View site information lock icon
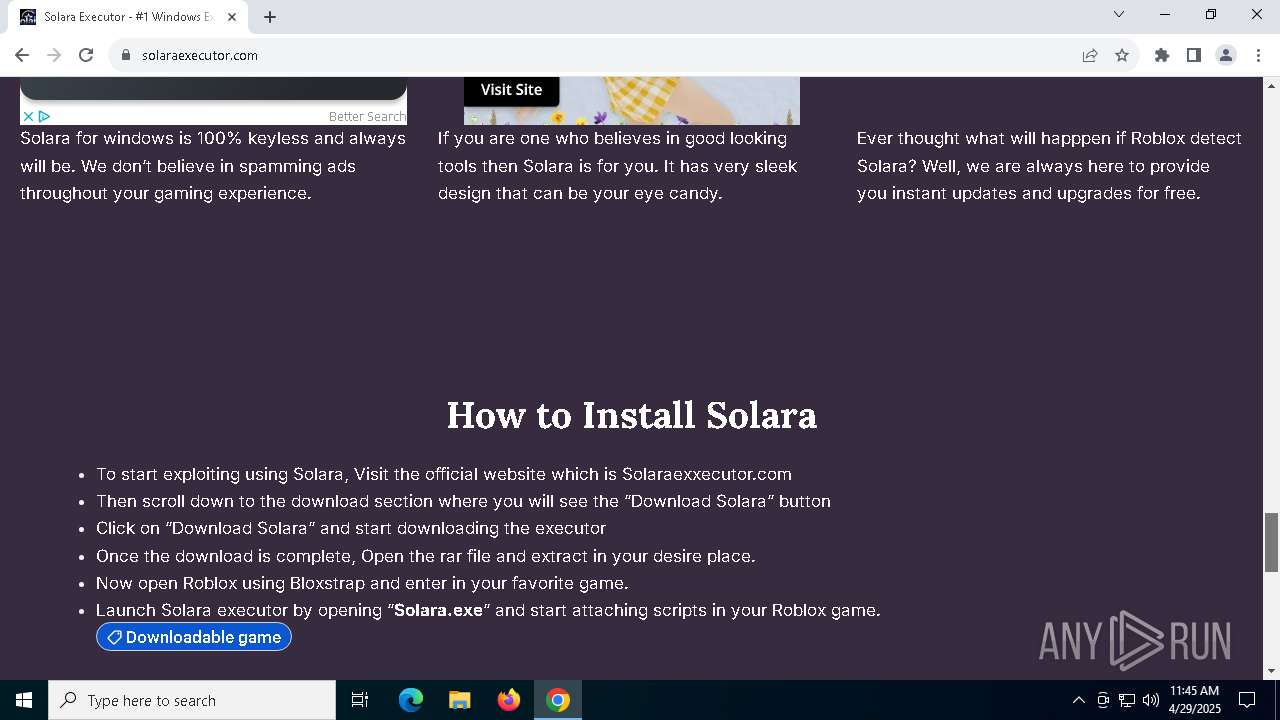This screenshot has height=720, width=1280. (126, 55)
